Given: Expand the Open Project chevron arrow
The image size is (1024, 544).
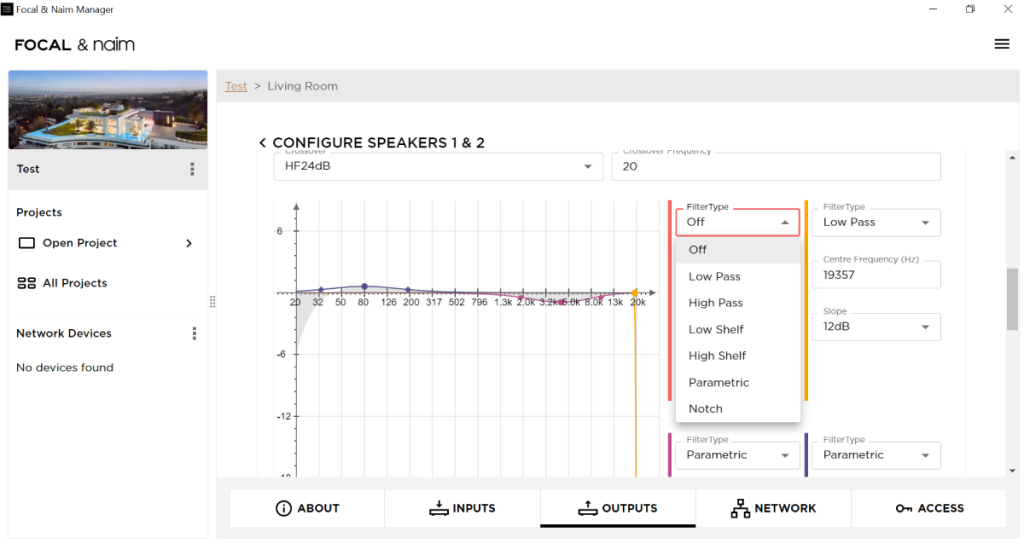Looking at the screenshot, I should click(x=189, y=243).
